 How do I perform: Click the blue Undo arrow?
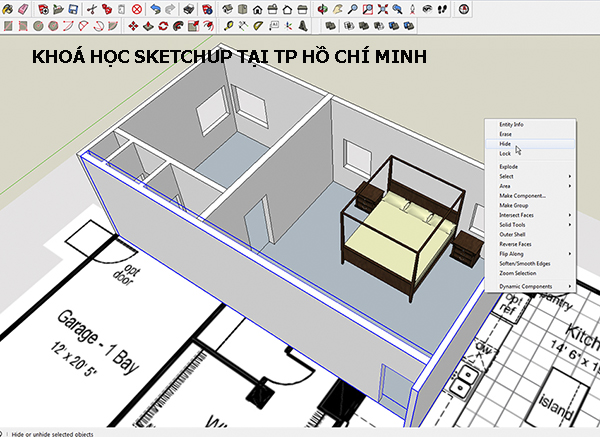(x=155, y=9)
